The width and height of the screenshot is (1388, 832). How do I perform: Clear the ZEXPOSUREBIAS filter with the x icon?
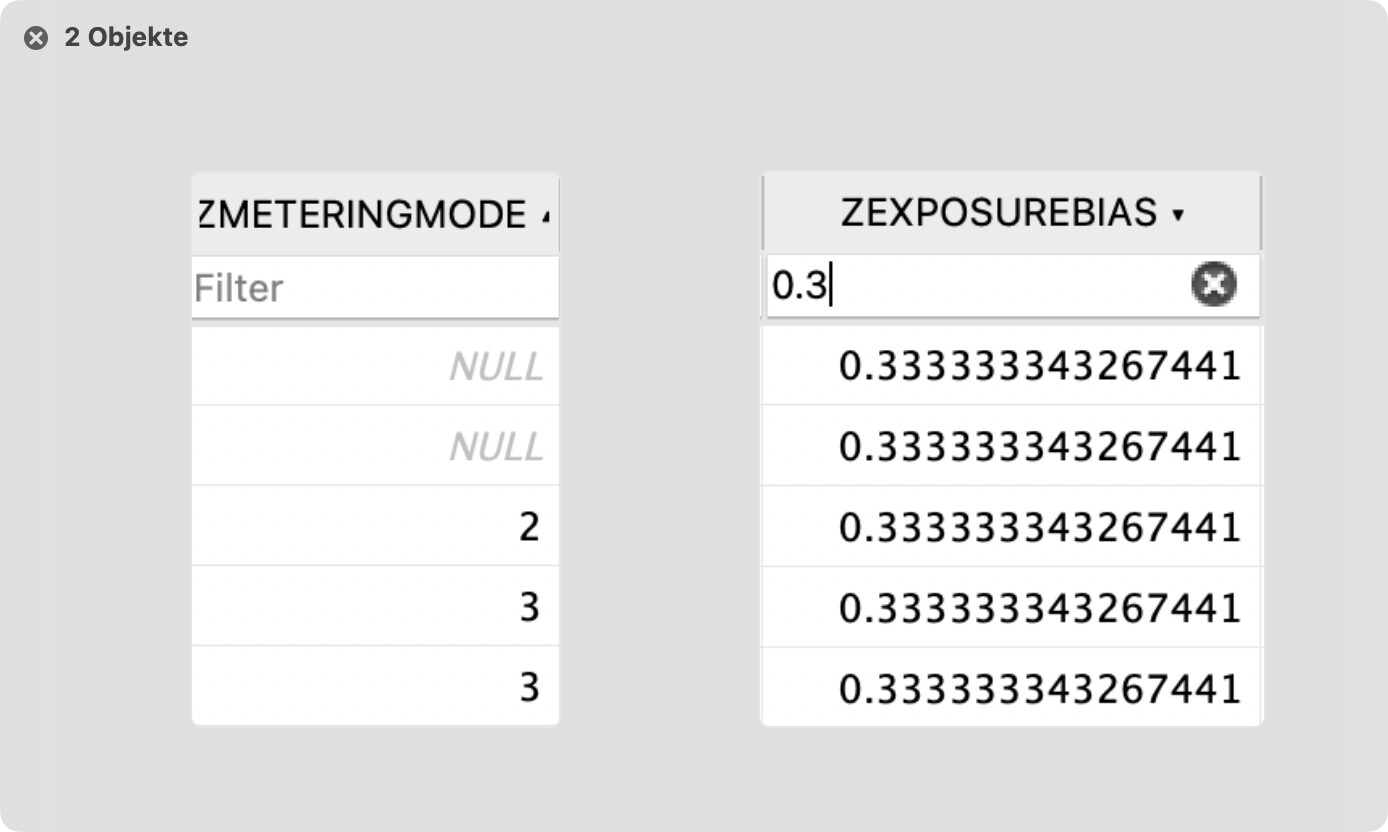(1213, 286)
